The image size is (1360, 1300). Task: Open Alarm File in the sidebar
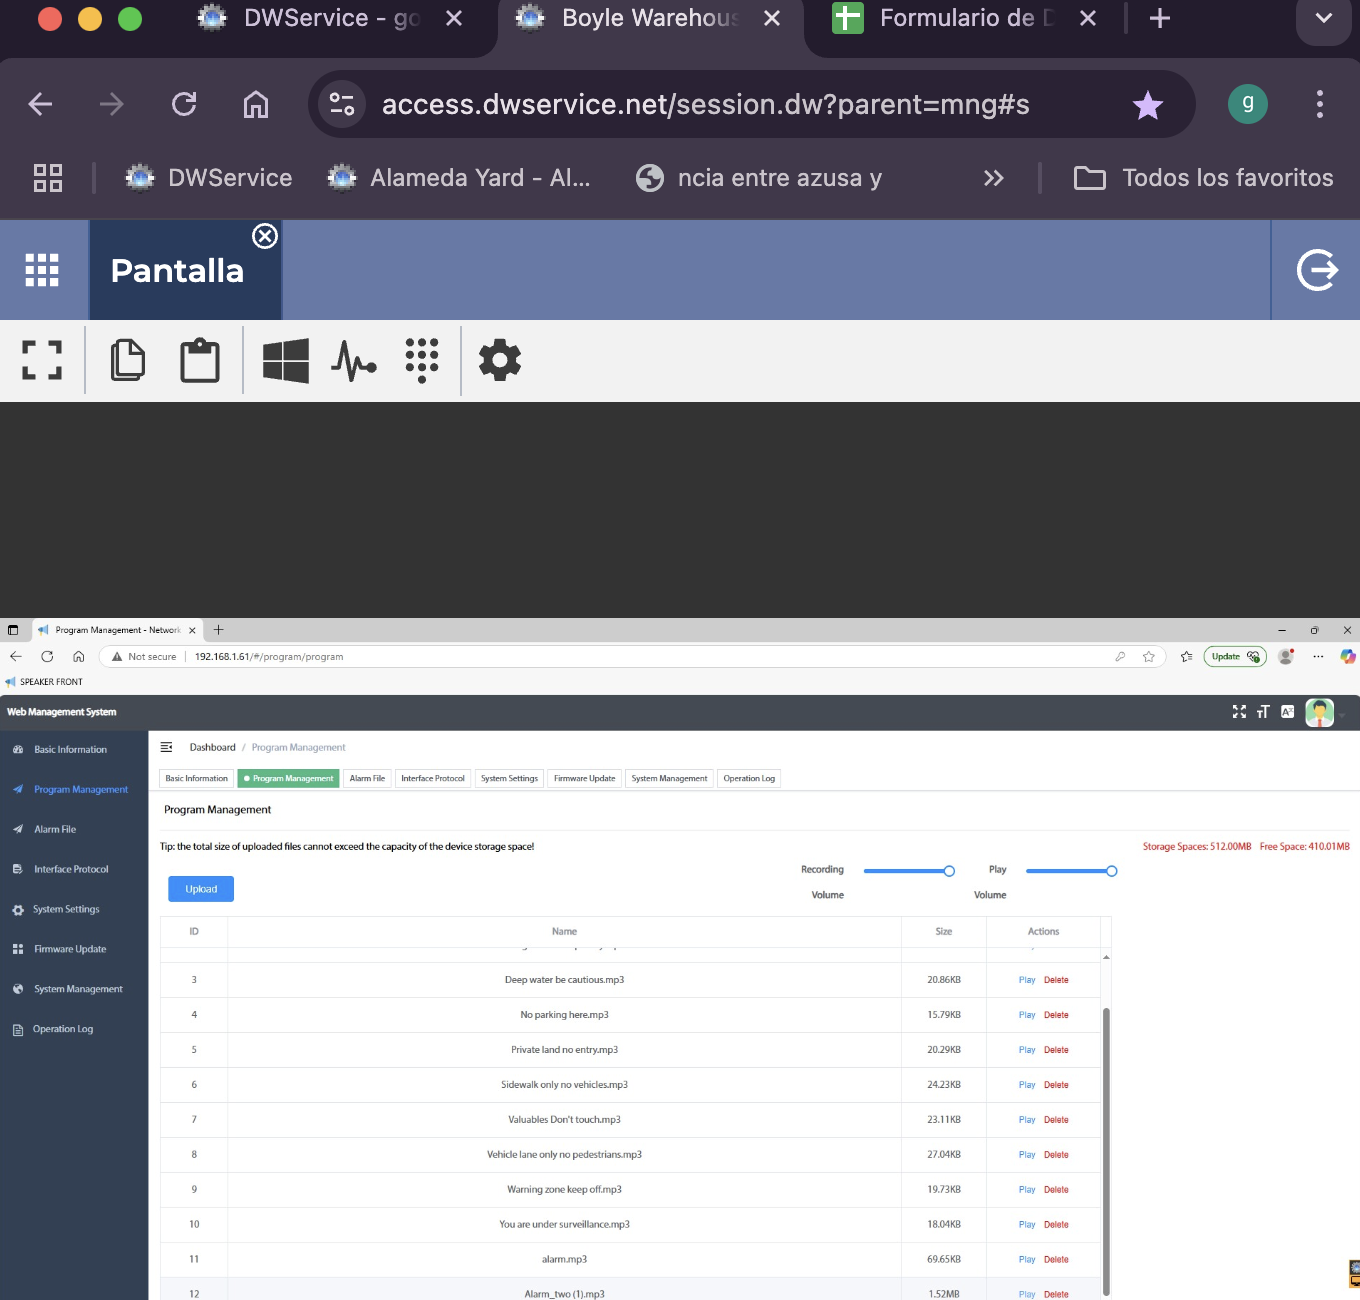coord(55,829)
